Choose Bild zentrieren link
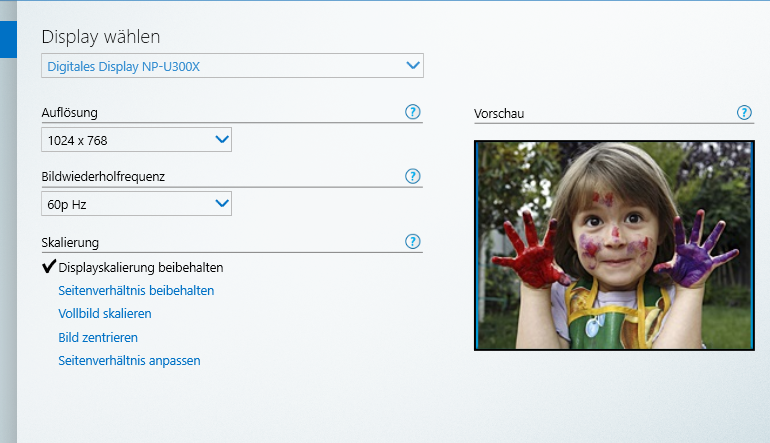770x443 pixels. tap(98, 338)
